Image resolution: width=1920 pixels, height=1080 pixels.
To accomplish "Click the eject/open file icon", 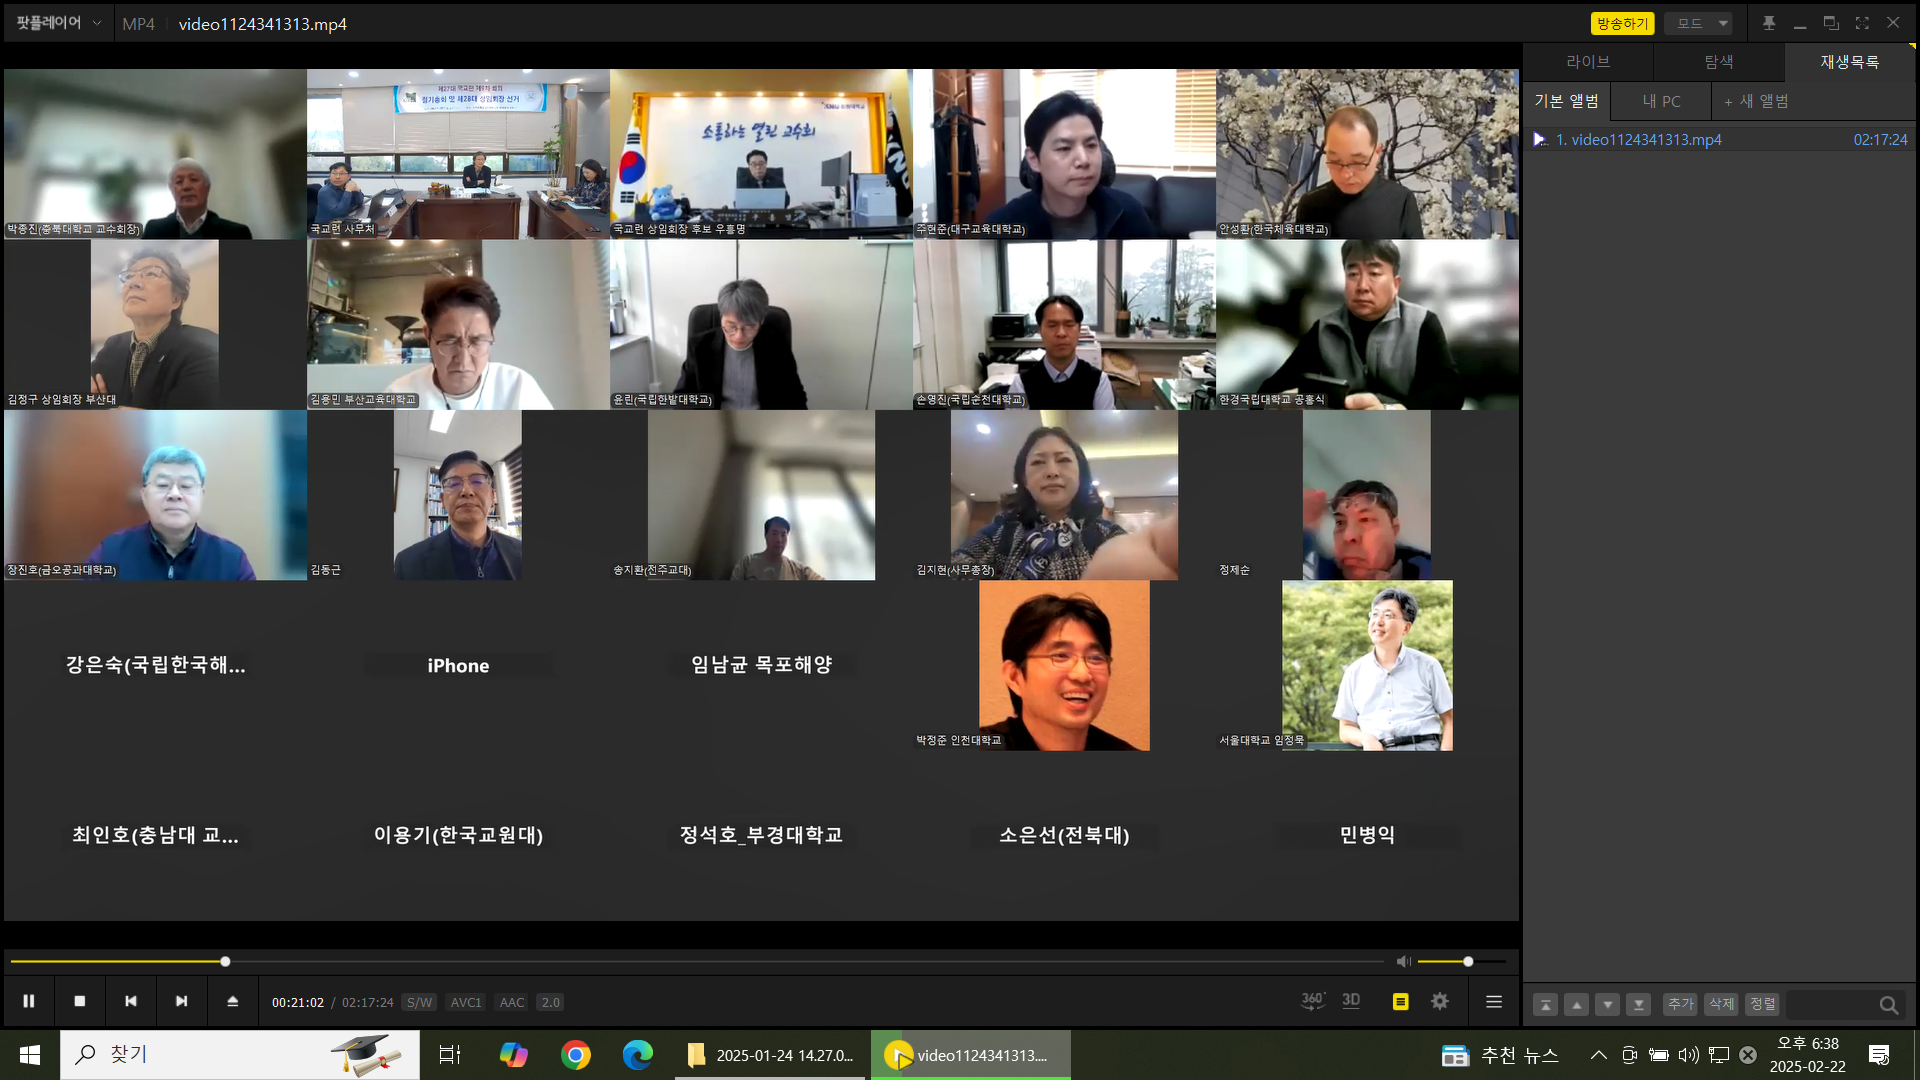I will 233,1001.
